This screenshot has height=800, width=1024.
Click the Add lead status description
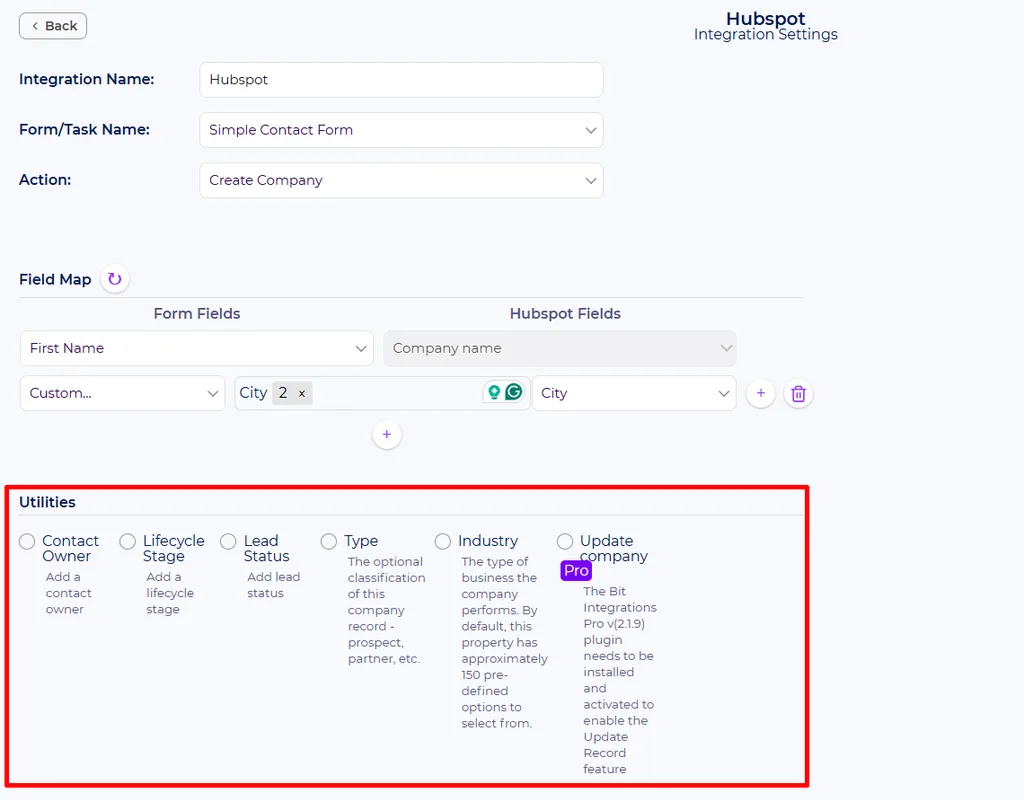tap(273, 585)
